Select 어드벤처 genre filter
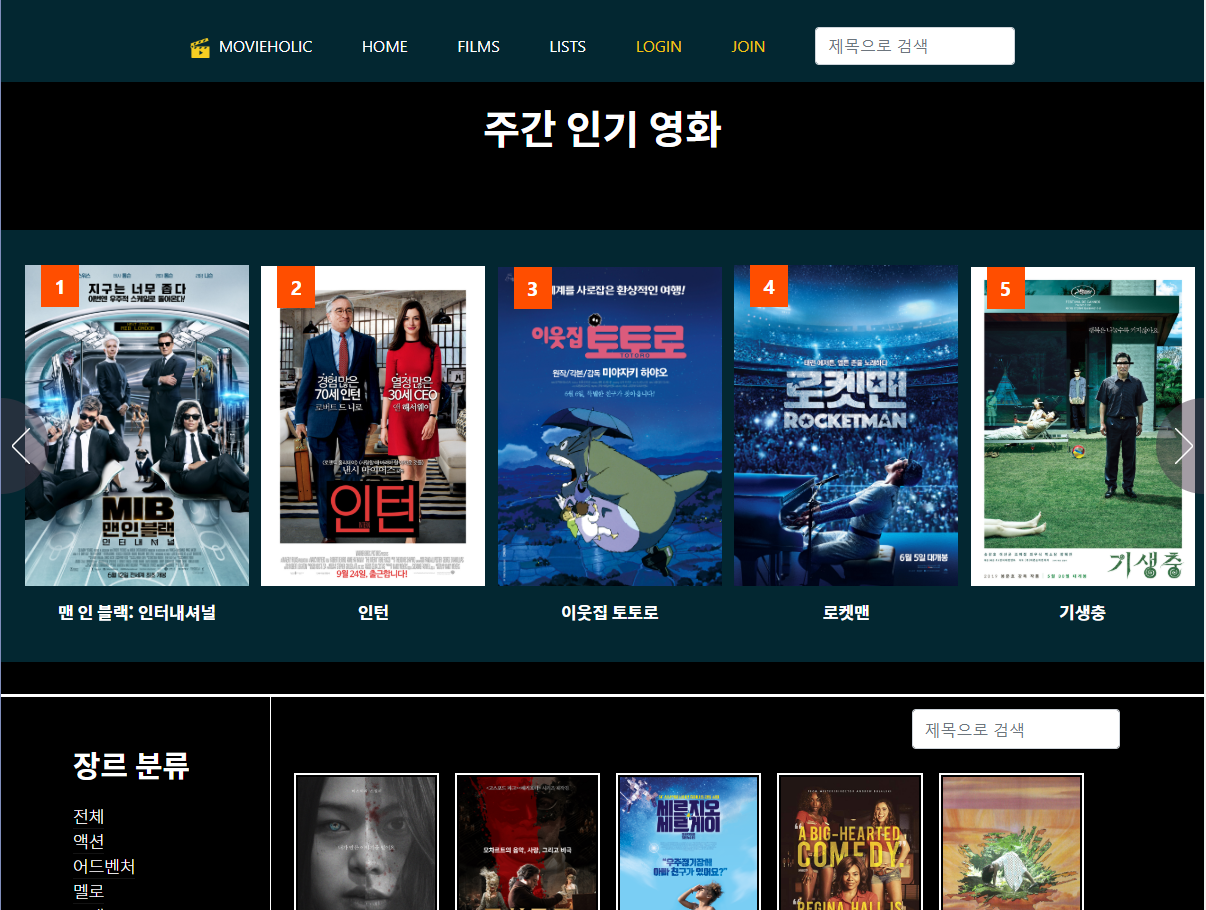The width and height of the screenshot is (1206, 910). pyautogui.click(x=104, y=866)
